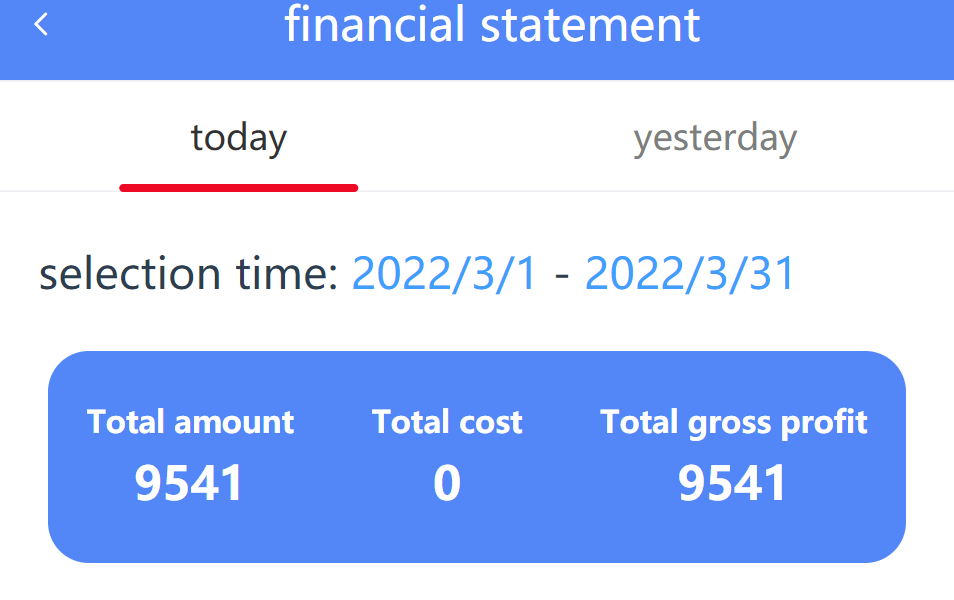This screenshot has width=954, height=600.
Task: Click the Total cost value 0
Action: pyautogui.click(x=447, y=484)
